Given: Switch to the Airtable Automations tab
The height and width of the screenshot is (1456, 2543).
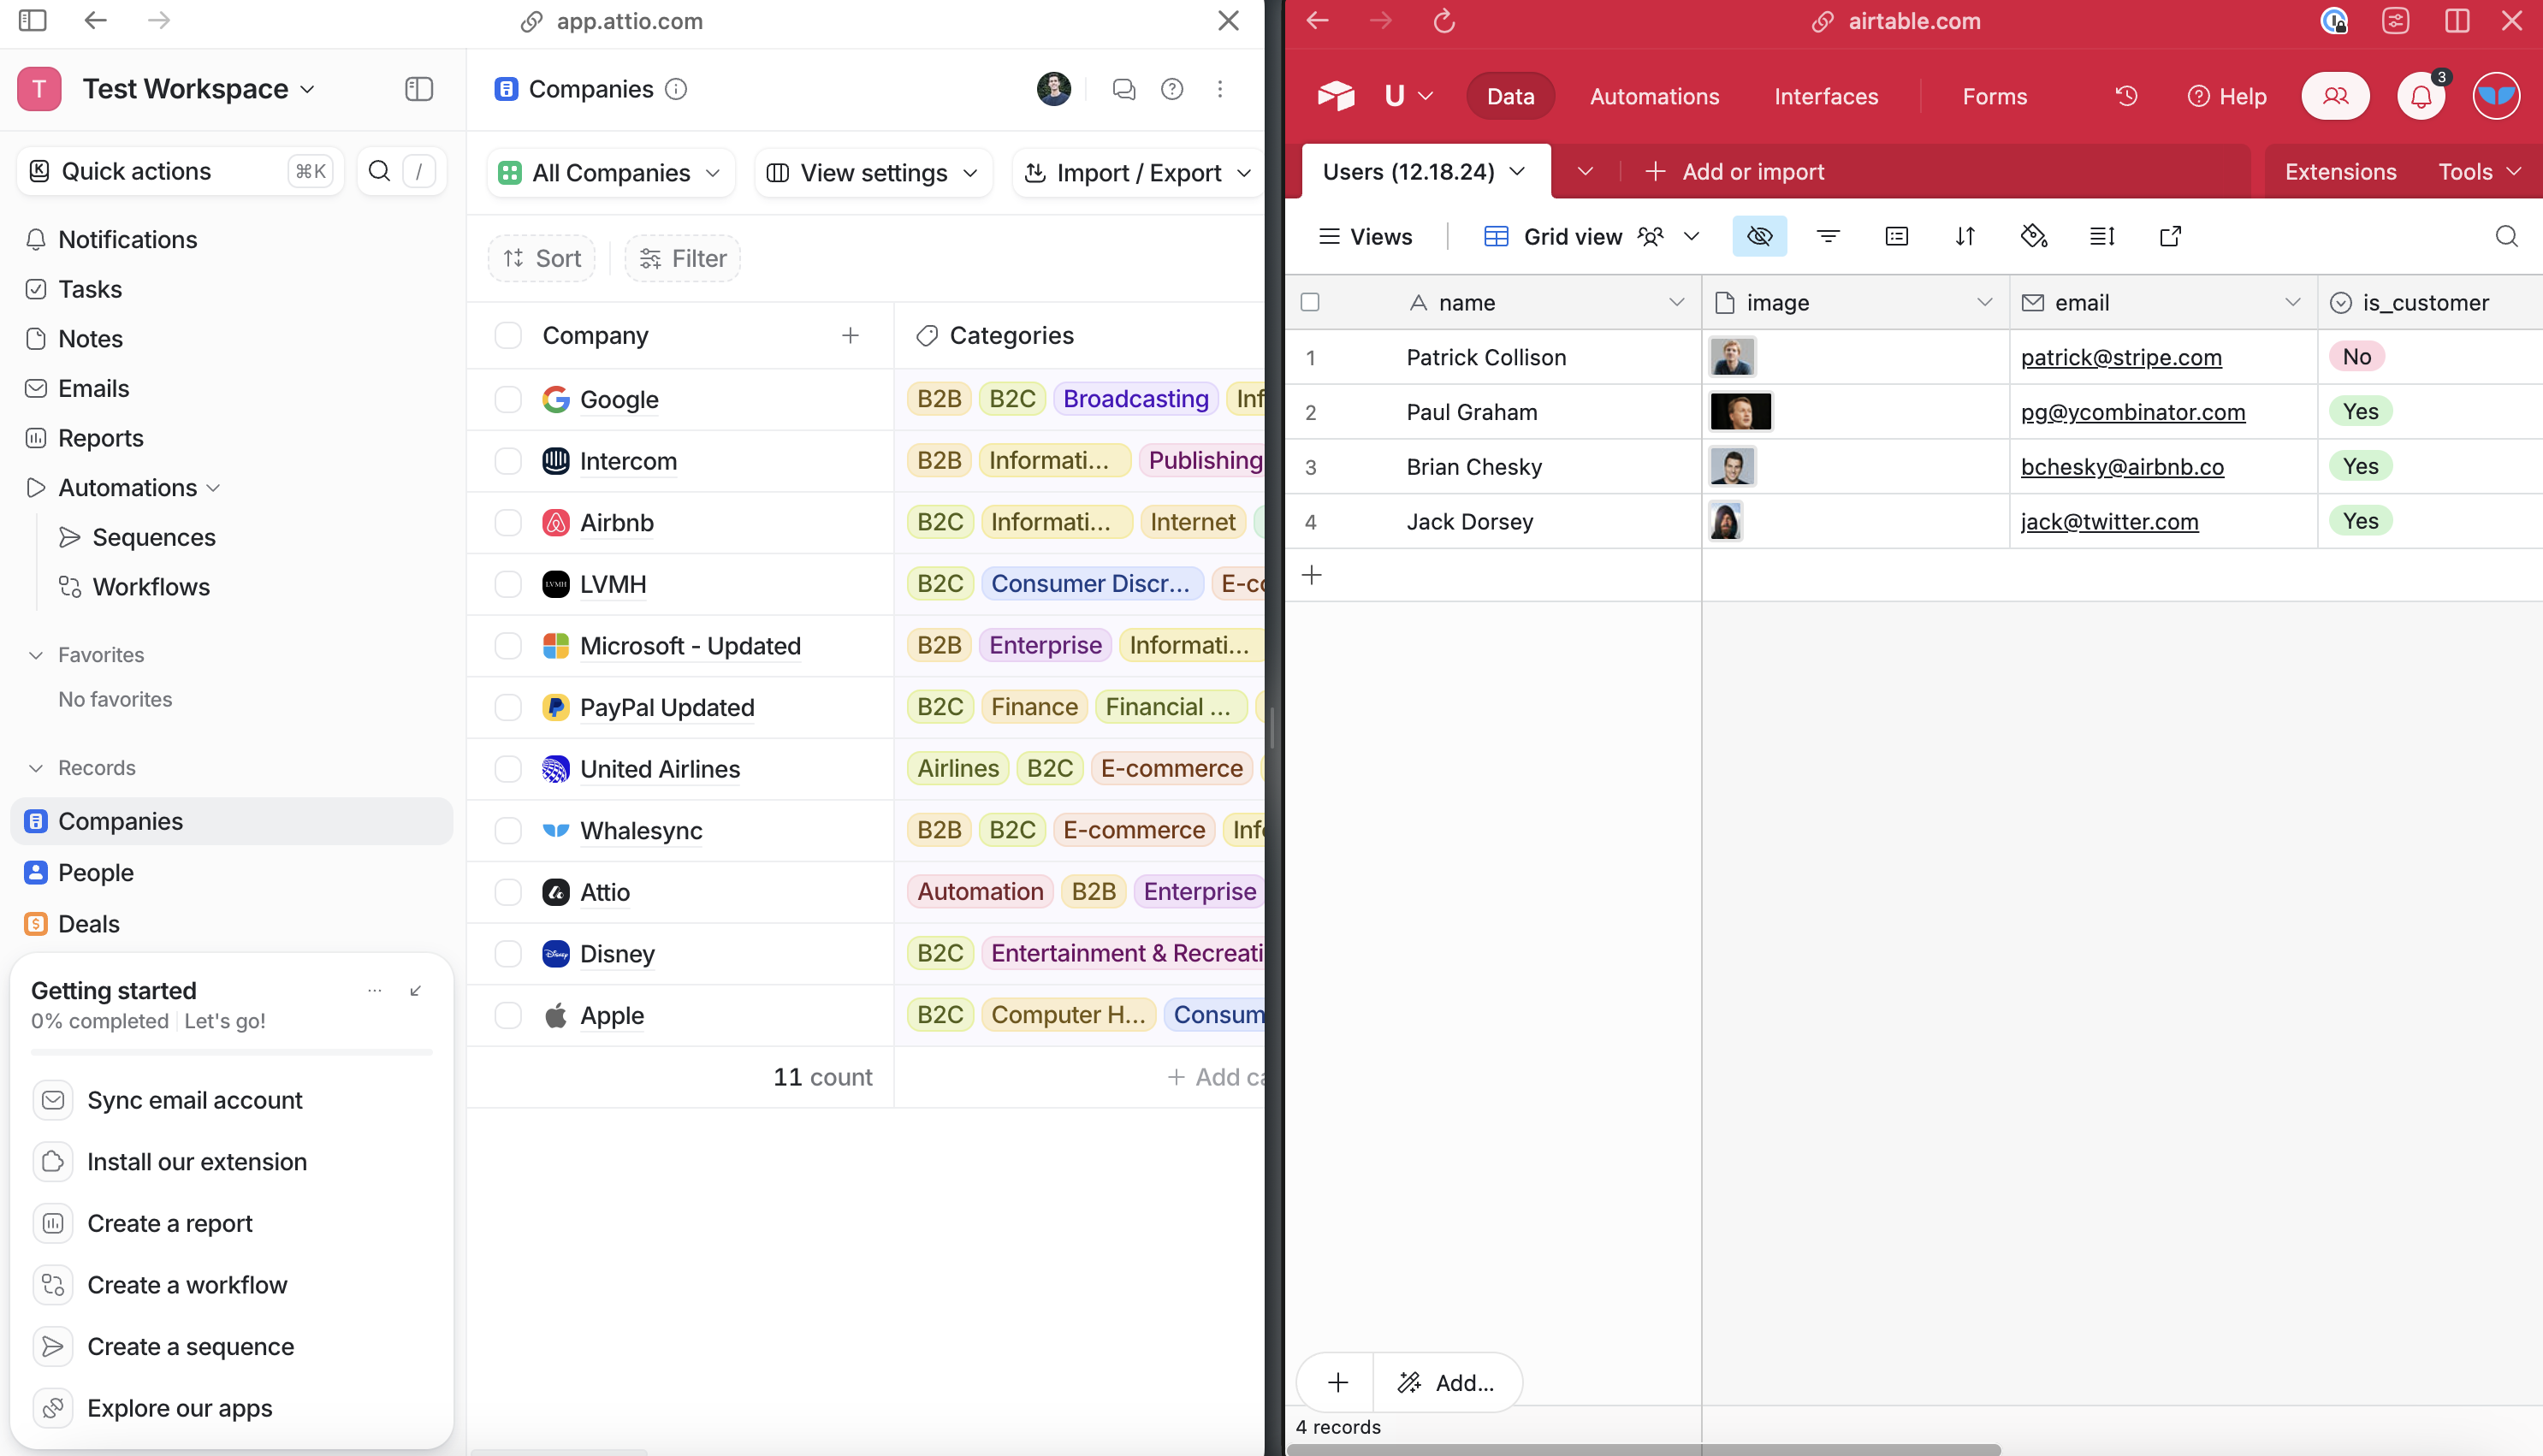Looking at the screenshot, I should 1655,96.
